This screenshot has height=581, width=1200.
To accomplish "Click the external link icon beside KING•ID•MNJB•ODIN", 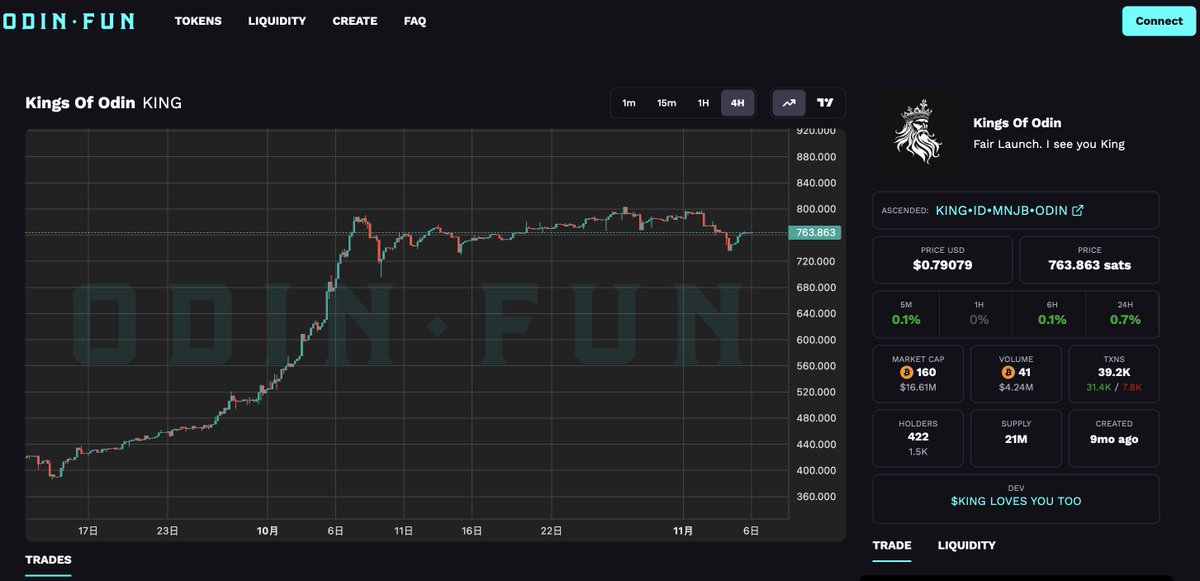I will tap(1078, 211).
